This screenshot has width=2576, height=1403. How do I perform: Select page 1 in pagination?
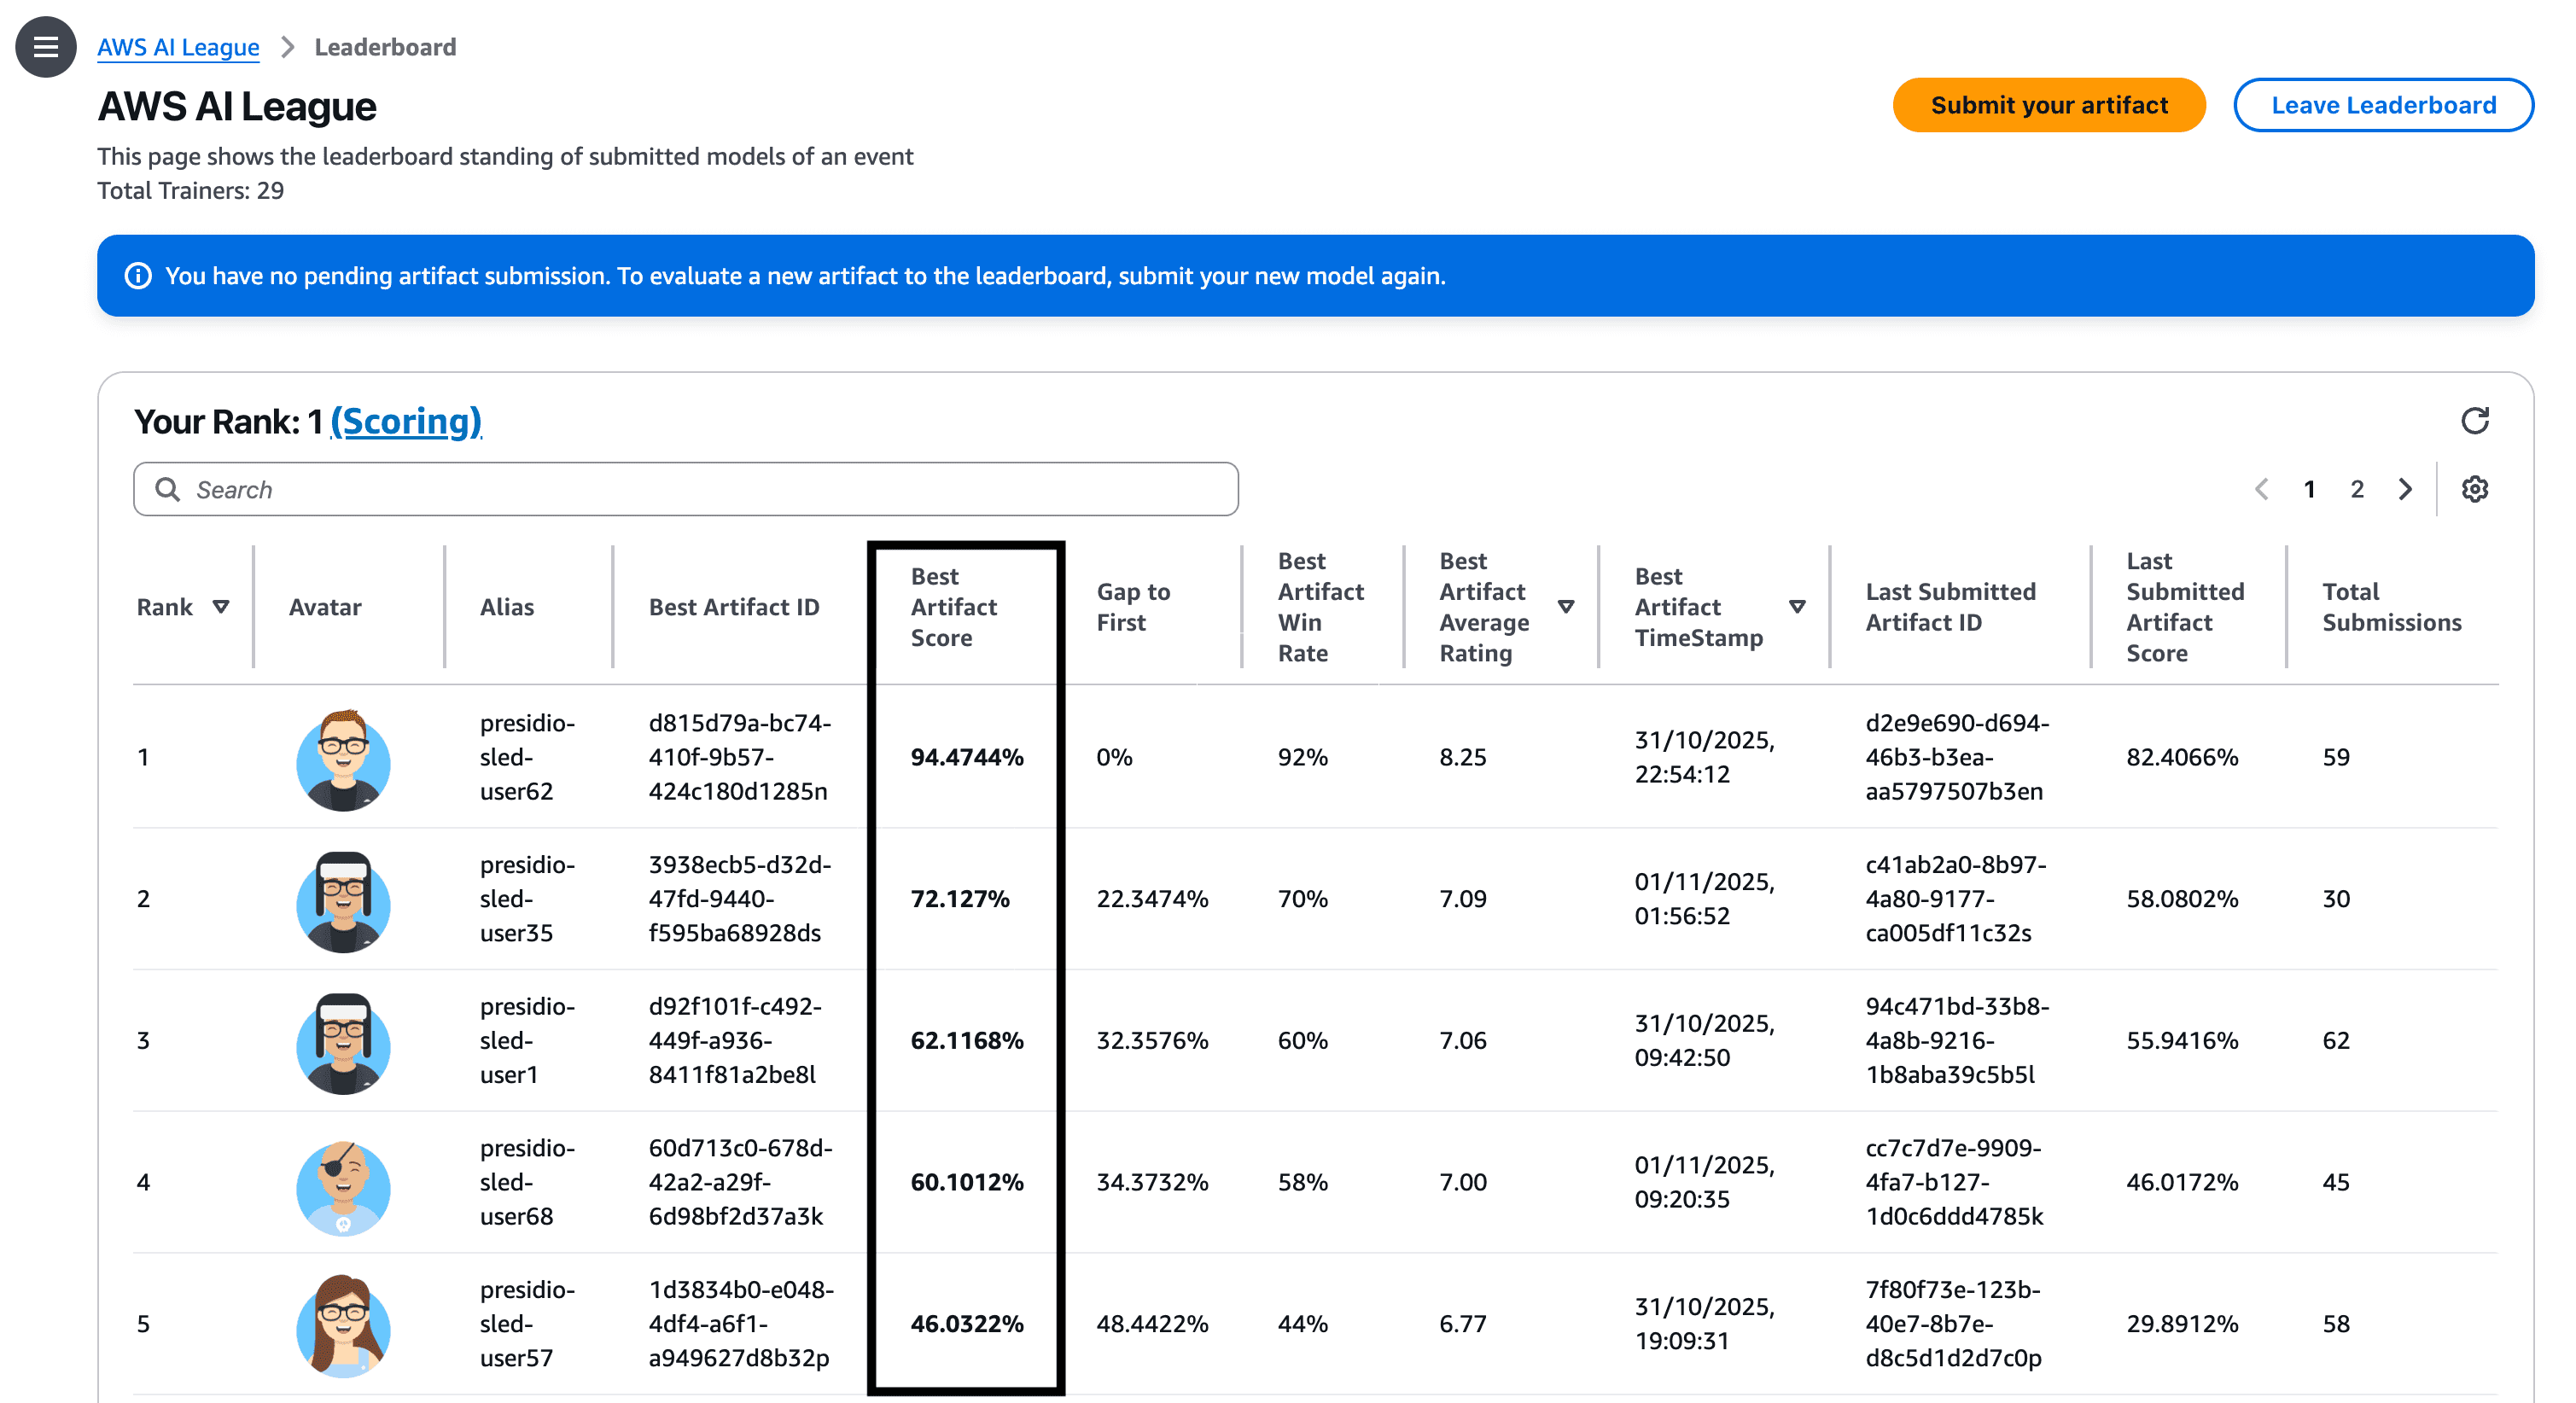[2309, 489]
